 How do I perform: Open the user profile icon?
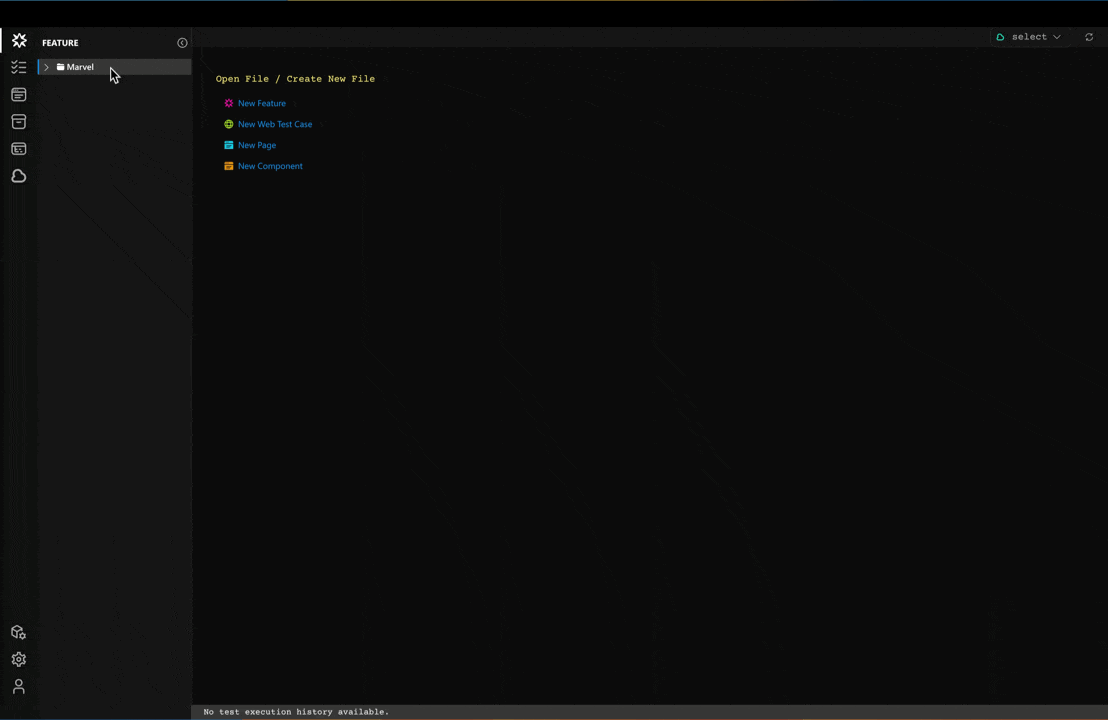pyautogui.click(x=18, y=687)
